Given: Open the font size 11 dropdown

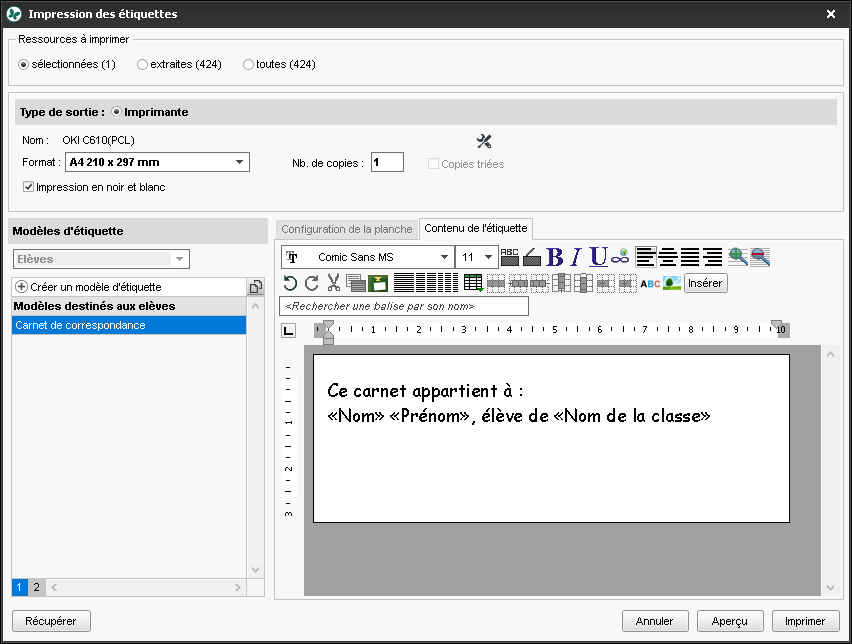Looking at the screenshot, I should tap(477, 257).
